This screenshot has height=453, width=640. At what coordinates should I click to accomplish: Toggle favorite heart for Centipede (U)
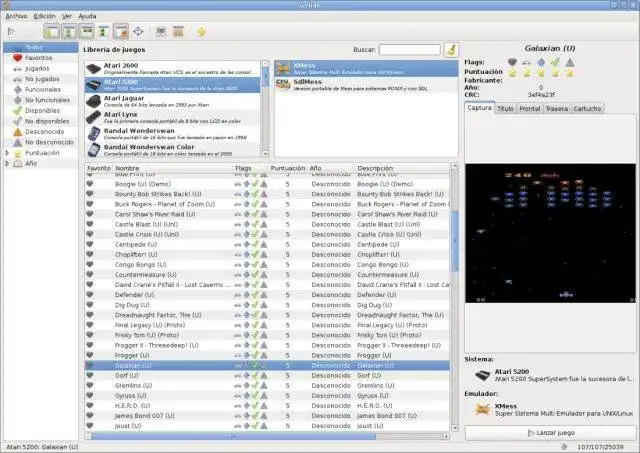pos(90,244)
